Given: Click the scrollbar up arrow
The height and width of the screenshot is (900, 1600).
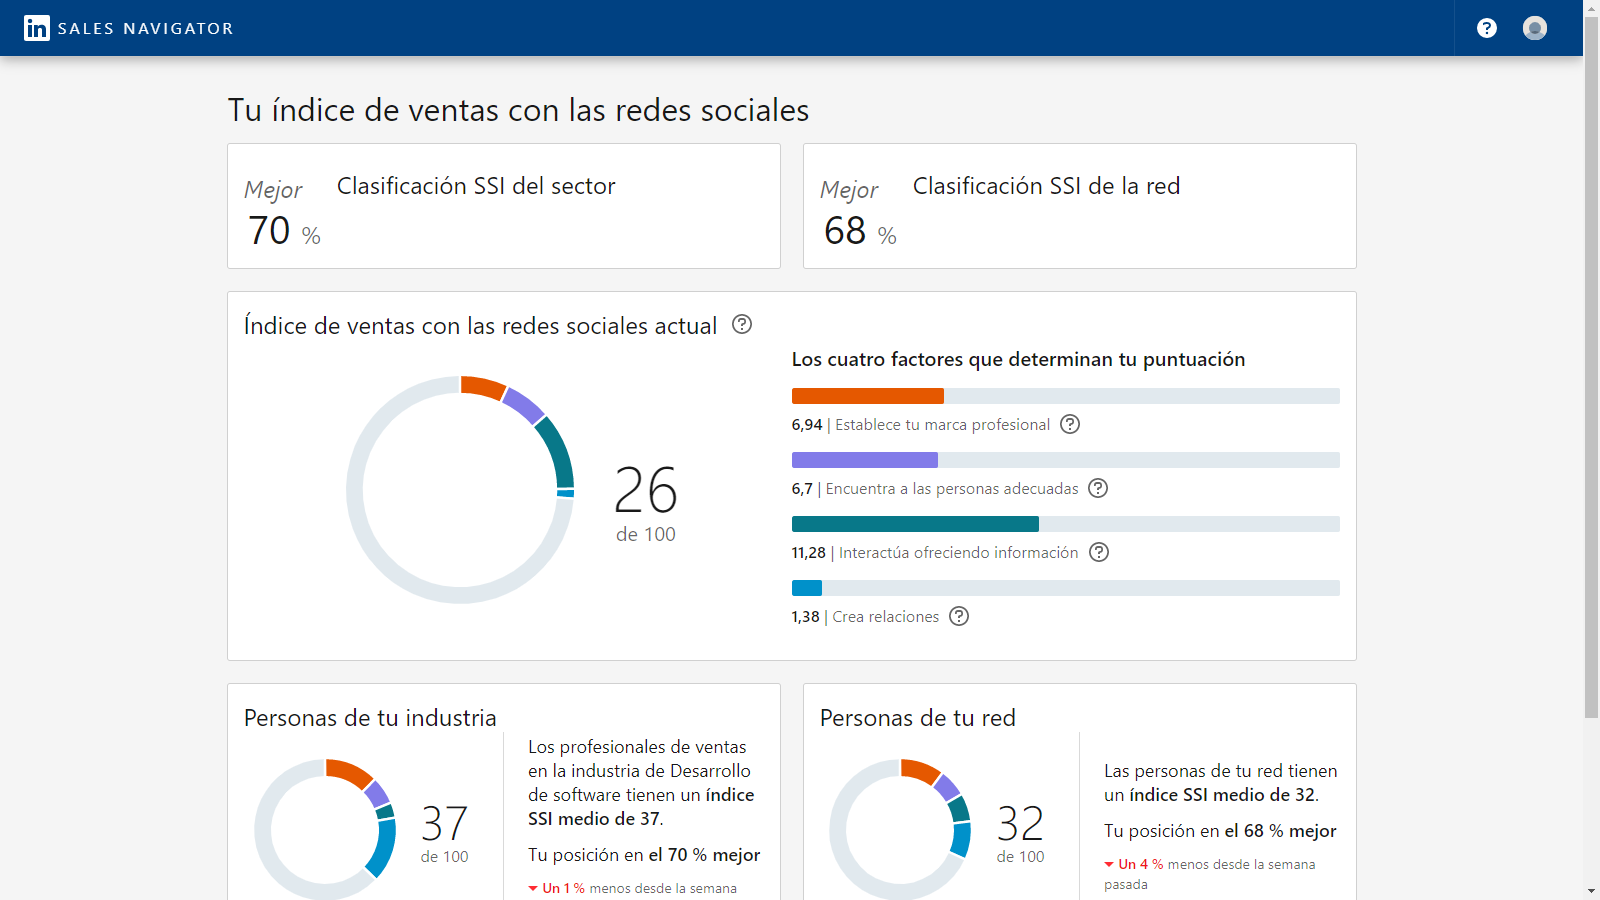Looking at the screenshot, I should (x=1591, y=7).
